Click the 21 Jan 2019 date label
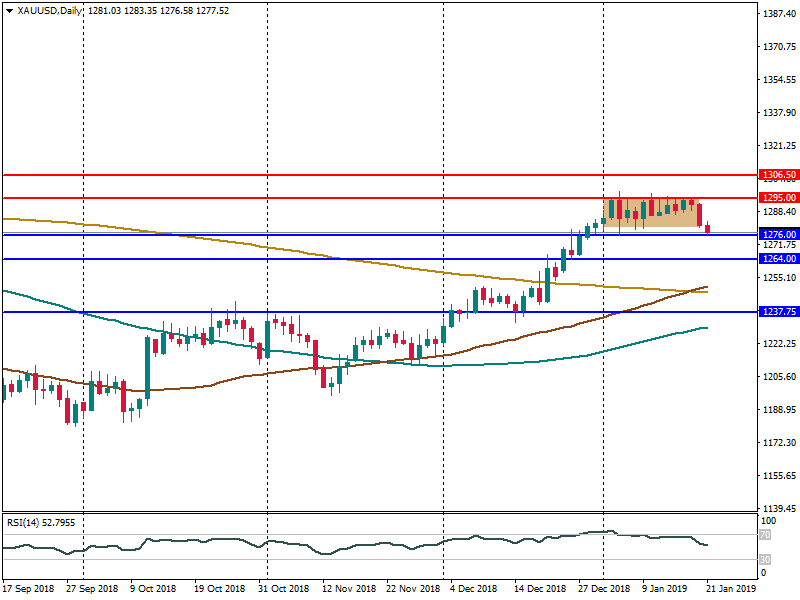 pyautogui.click(x=732, y=590)
